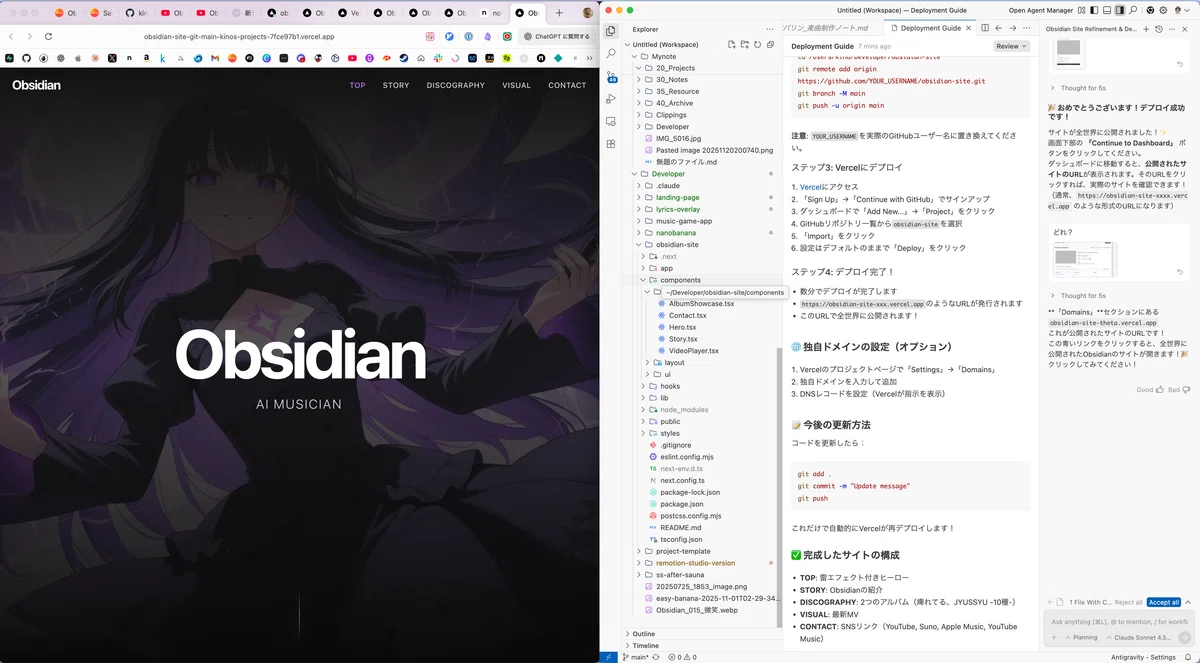The height and width of the screenshot is (663, 1200).
Task: Open the Extensions view in activity bar
Action: 611,144
